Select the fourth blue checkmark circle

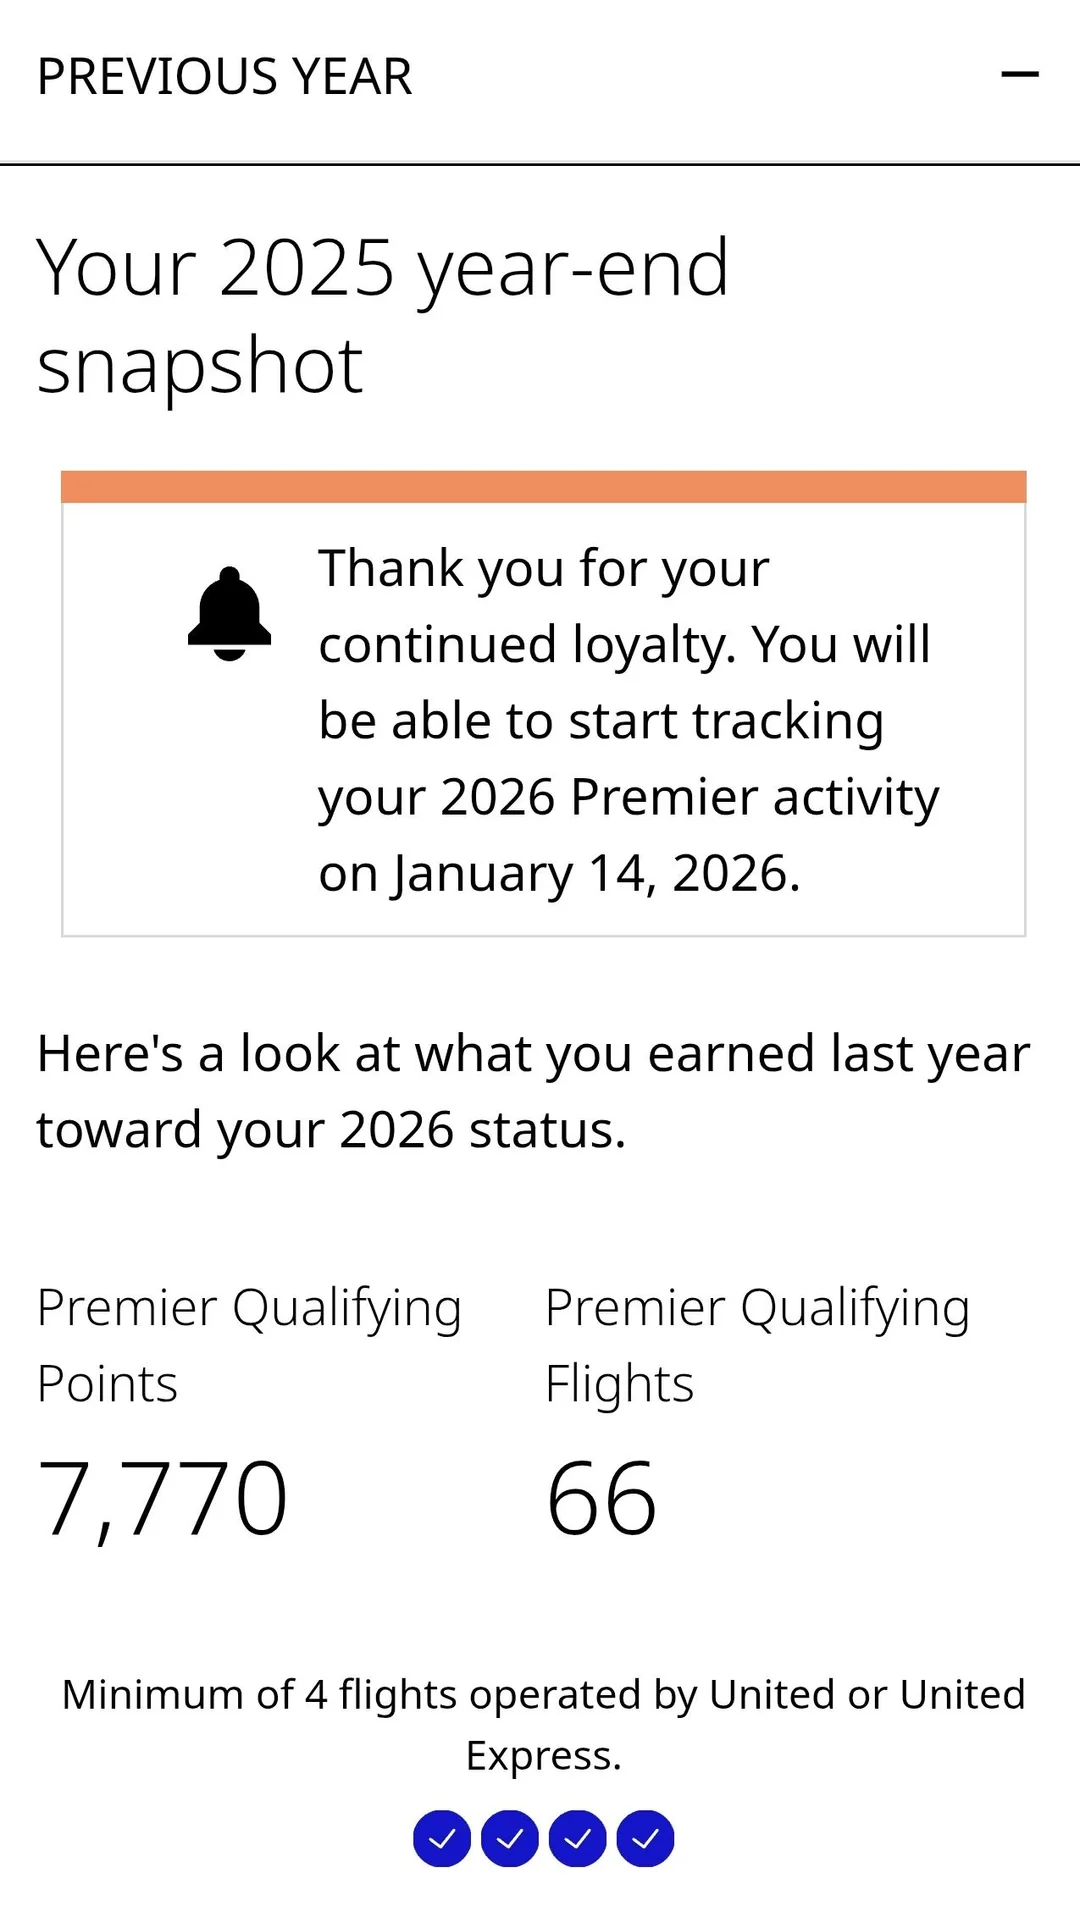pyautogui.click(x=646, y=1838)
